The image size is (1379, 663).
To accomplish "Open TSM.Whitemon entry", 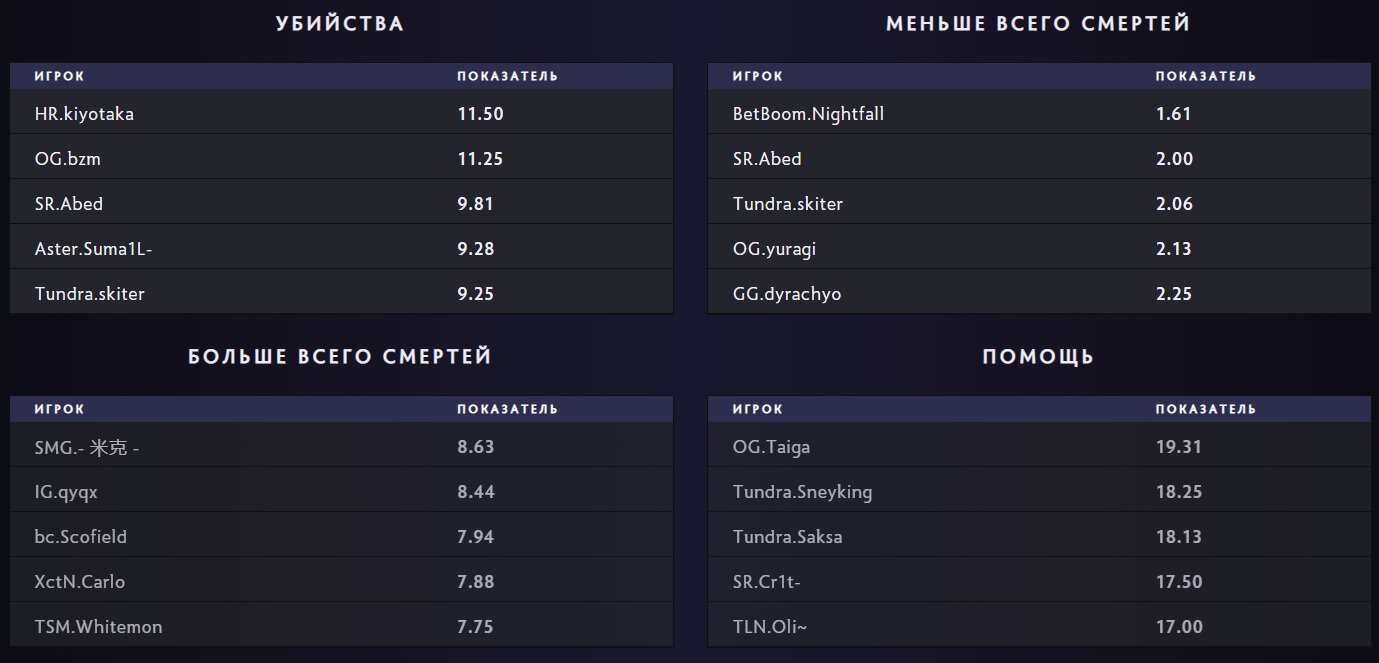I will coord(341,626).
